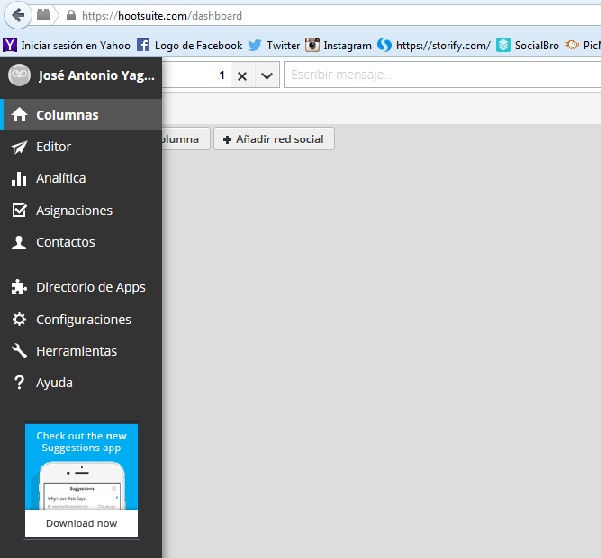Screen dimensions: 601x558
Task: Open the Herramientas wrench icon
Action: coord(18,352)
